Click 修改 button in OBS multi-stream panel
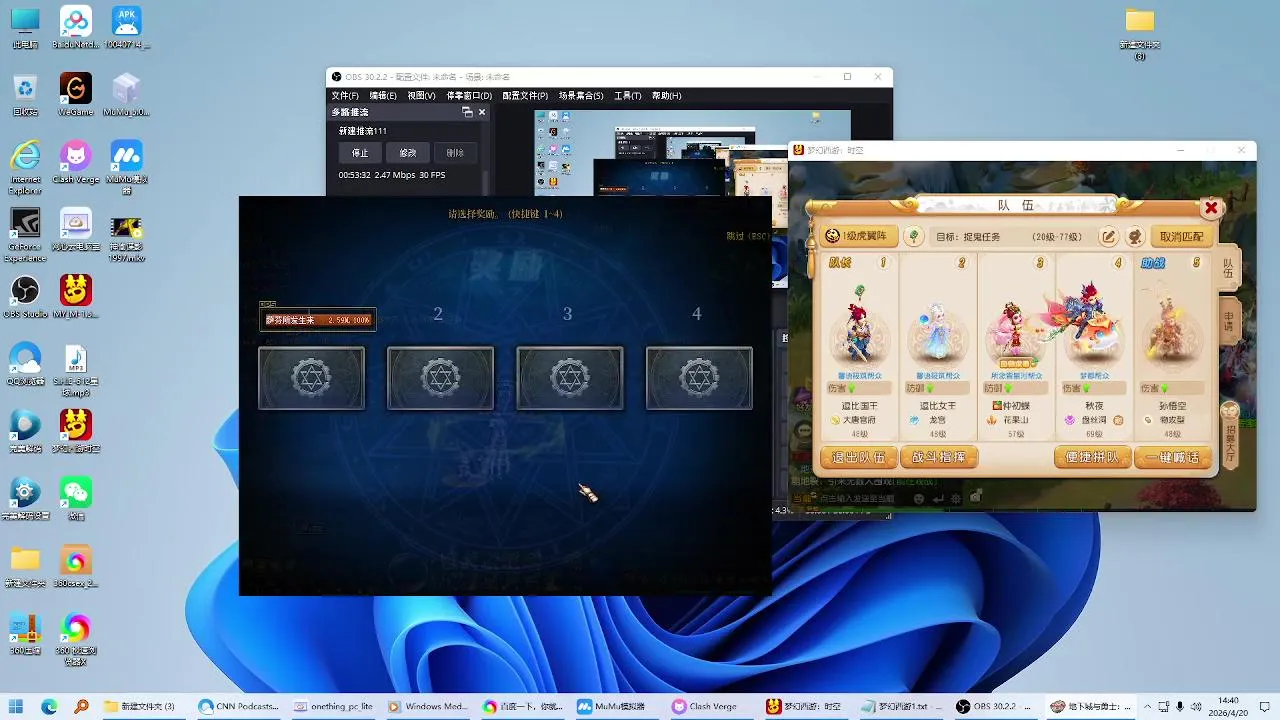Image resolution: width=1280 pixels, height=720 pixels. tap(408, 153)
